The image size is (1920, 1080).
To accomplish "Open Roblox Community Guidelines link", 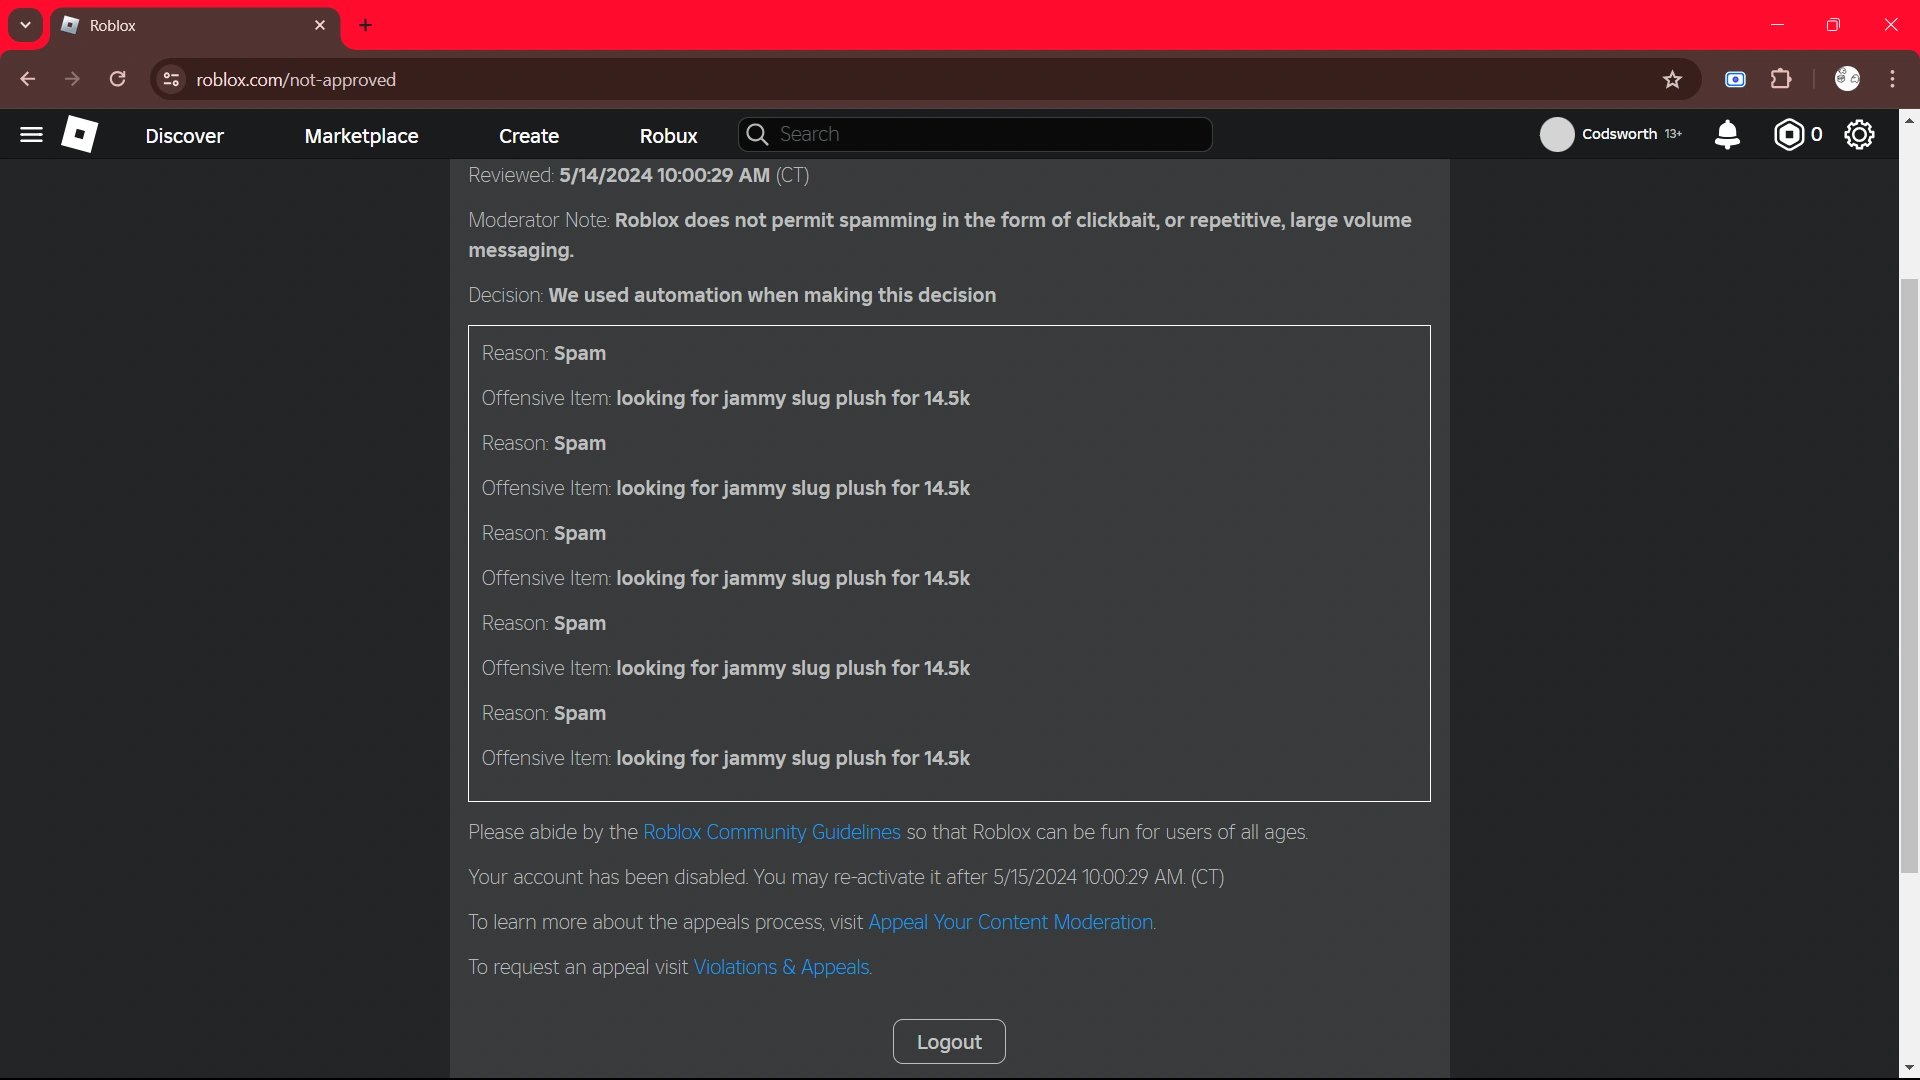I will click(771, 832).
